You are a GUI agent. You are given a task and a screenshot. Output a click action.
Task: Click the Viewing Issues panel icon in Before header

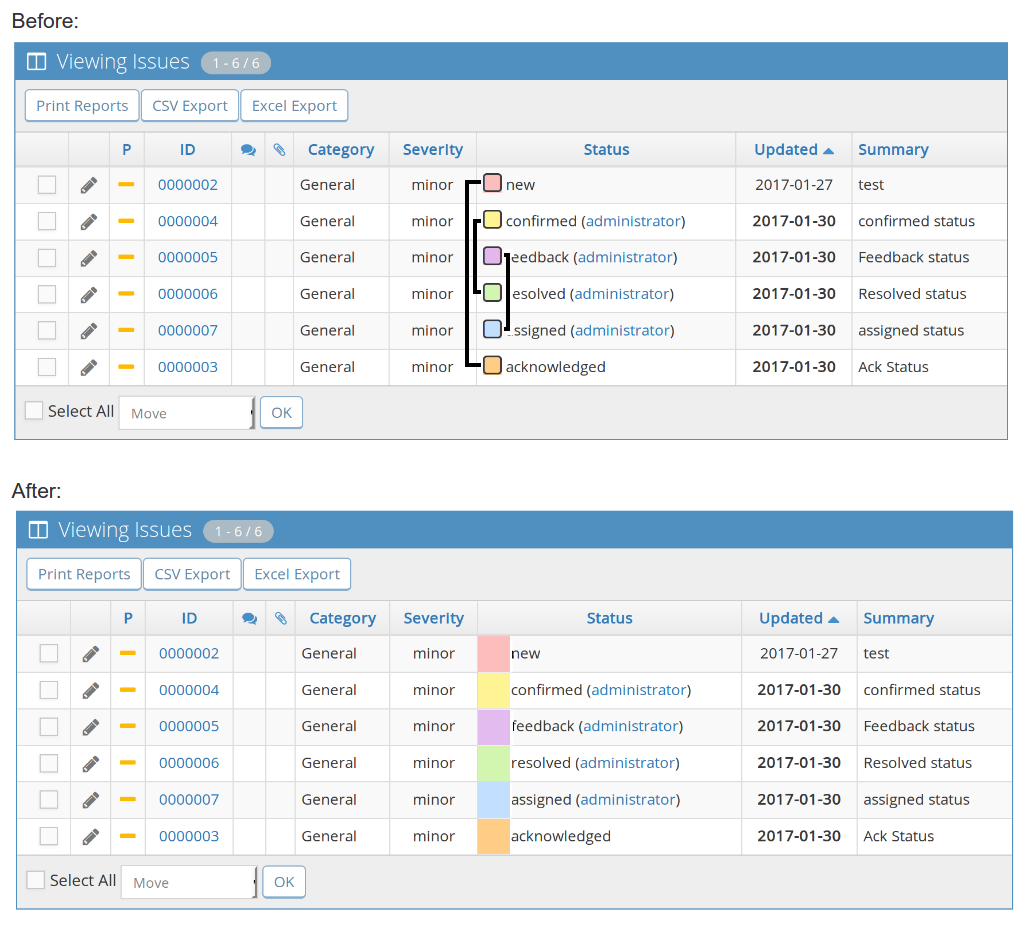[36, 62]
